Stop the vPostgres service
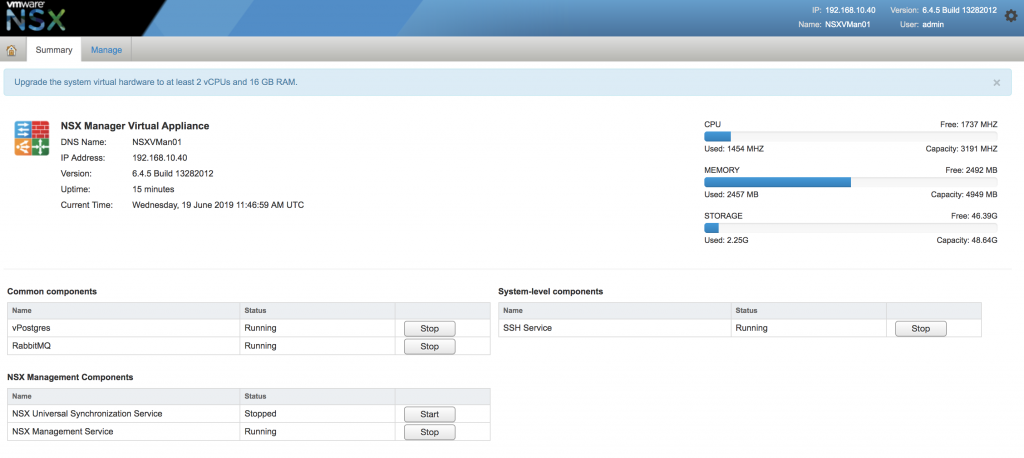The height and width of the screenshot is (458, 1024). click(x=430, y=329)
